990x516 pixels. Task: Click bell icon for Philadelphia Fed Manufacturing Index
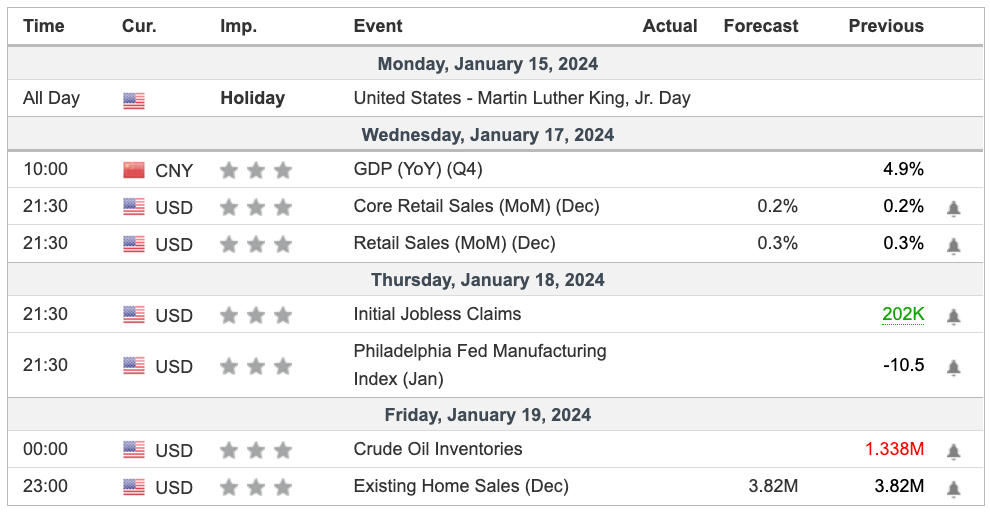coord(953,367)
